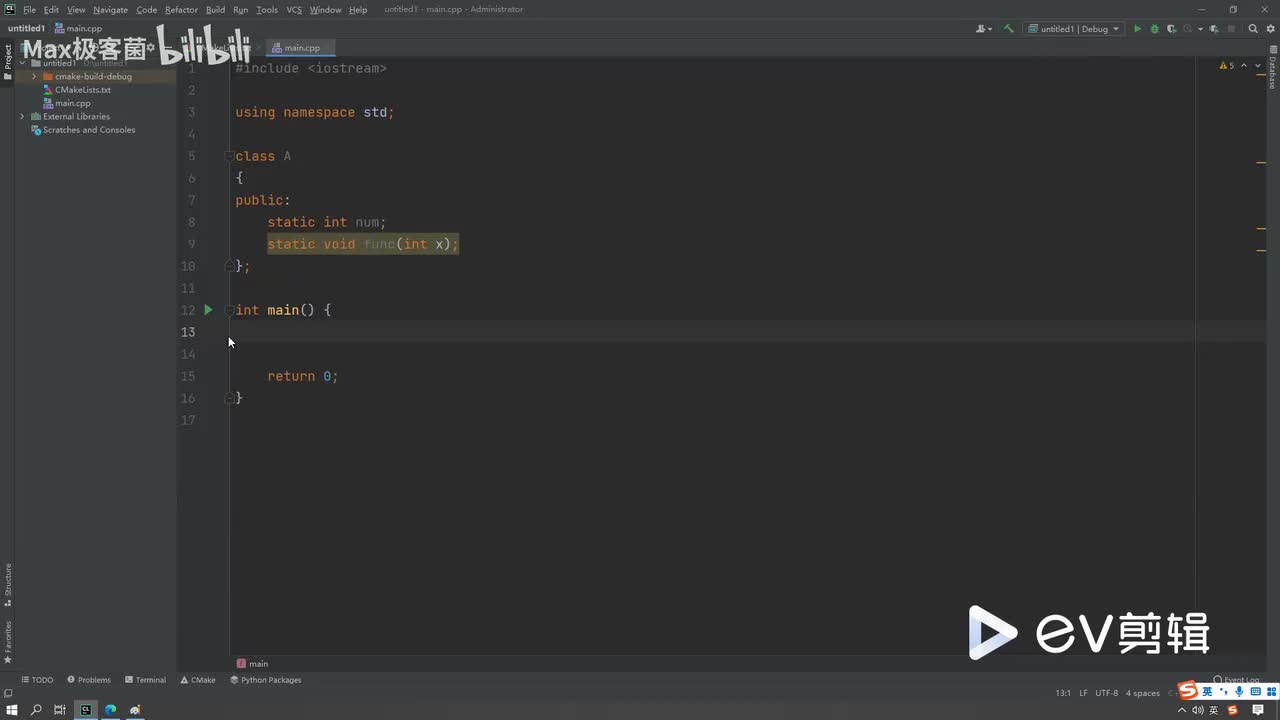Open Search Everywhere magnifier icon
Viewport: 1280px width, 720px height.
[x=1253, y=29]
